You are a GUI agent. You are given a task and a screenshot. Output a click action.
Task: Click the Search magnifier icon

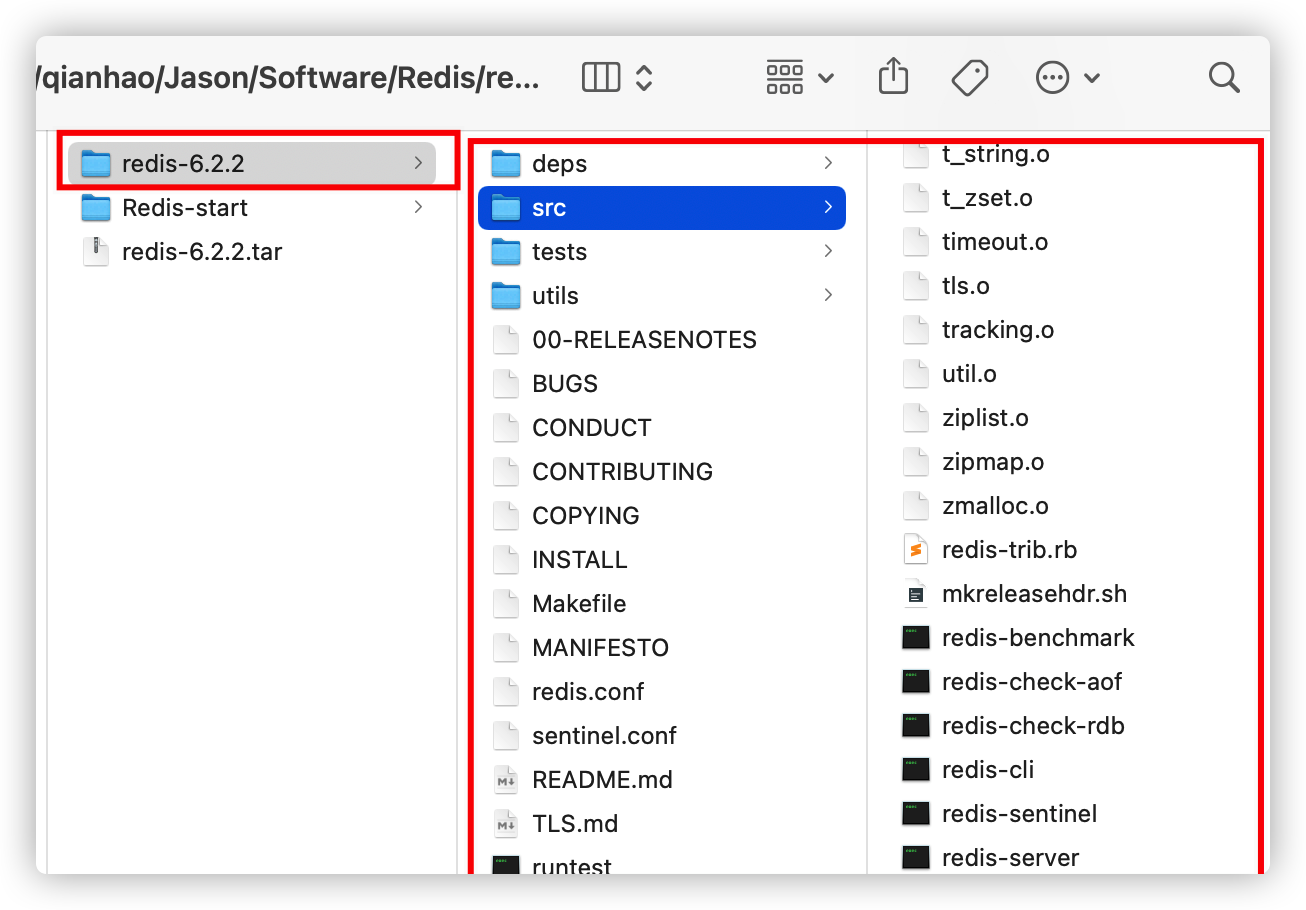(1224, 77)
